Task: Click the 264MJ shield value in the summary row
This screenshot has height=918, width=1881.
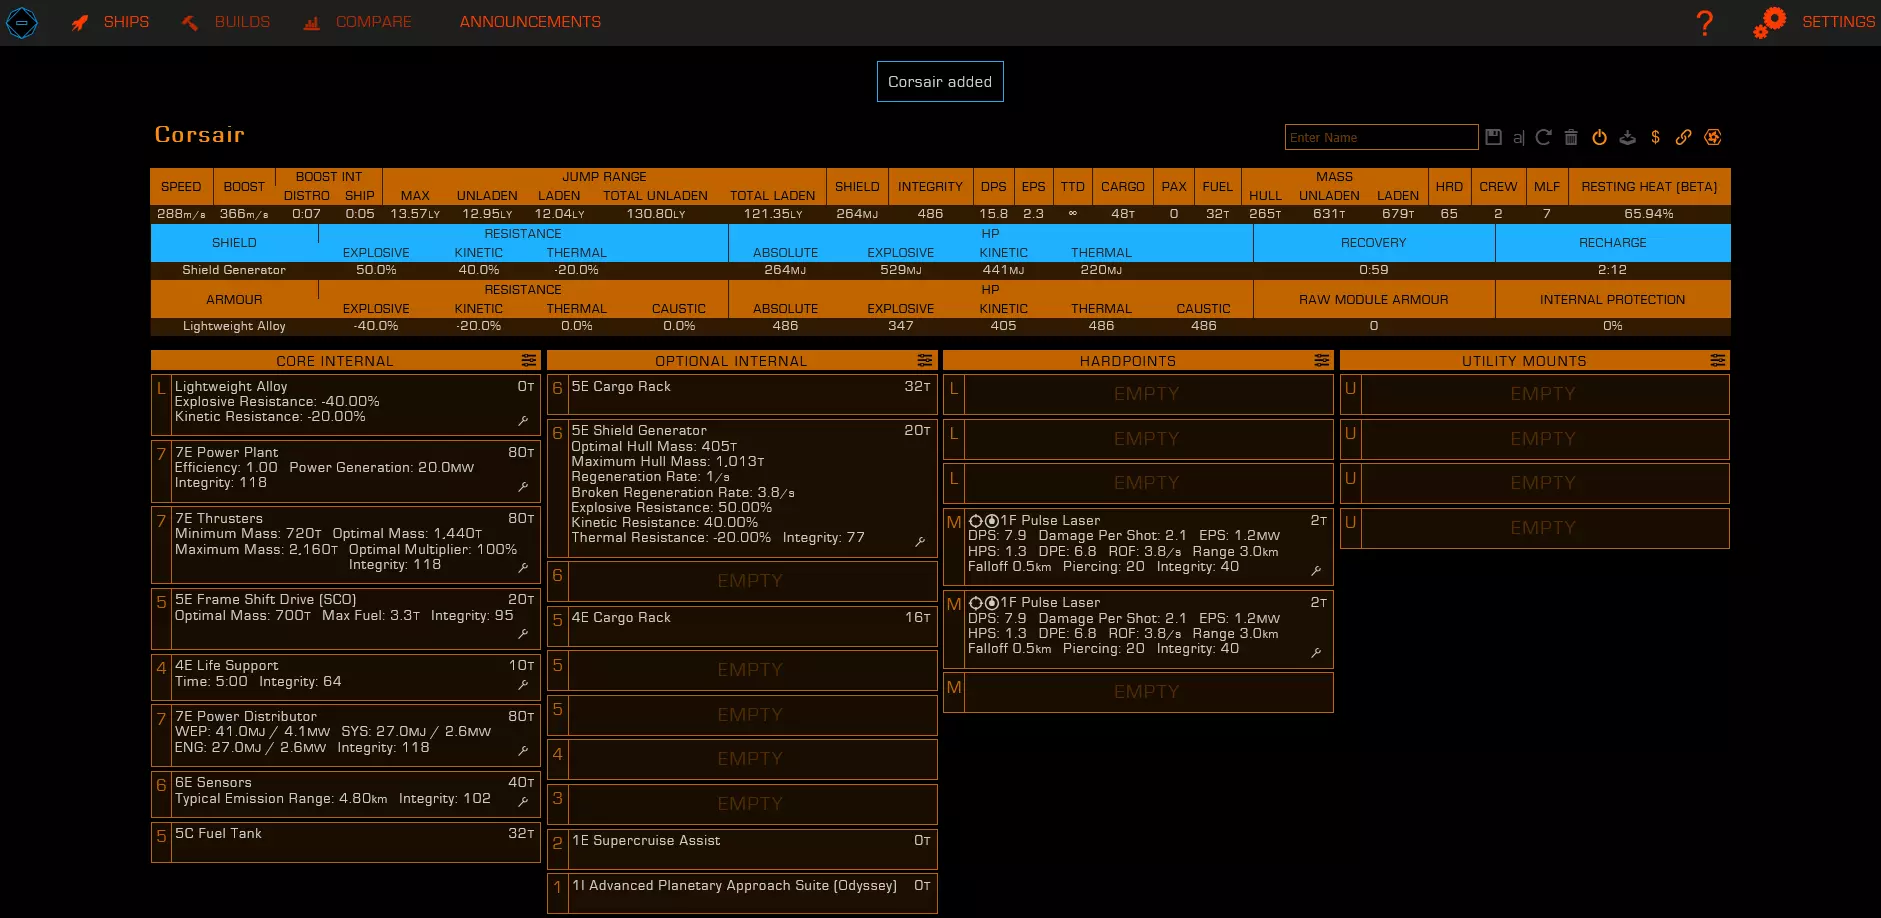Action: pyautogui.click(x=857, y=214)
